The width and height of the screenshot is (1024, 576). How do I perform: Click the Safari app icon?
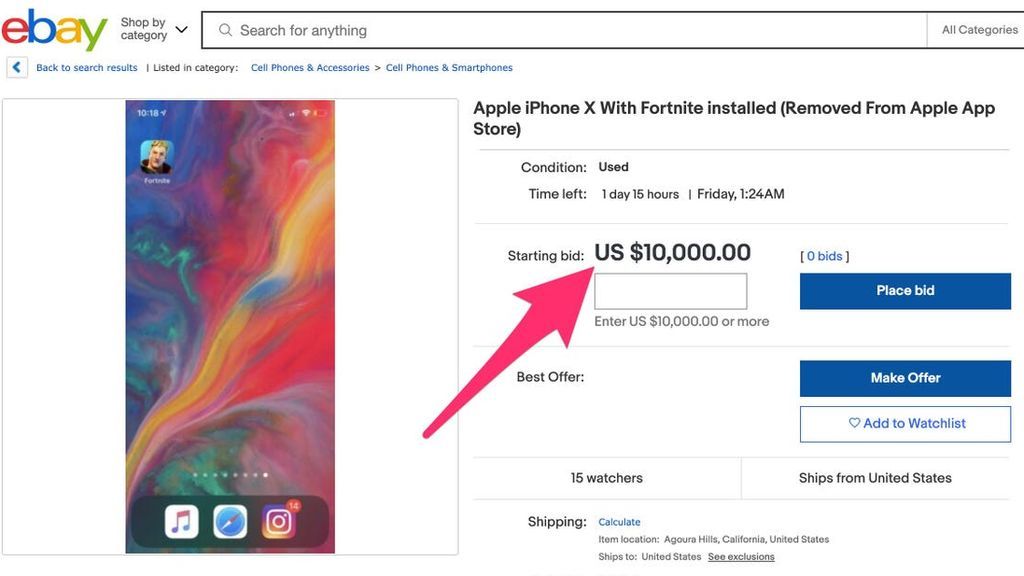(x=230, y=521)
